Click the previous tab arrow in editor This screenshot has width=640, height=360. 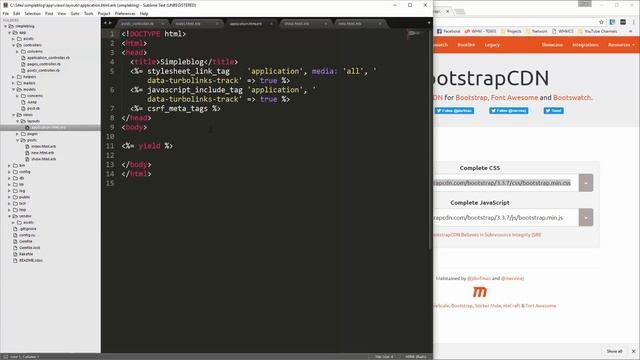(x=105, y=23)
